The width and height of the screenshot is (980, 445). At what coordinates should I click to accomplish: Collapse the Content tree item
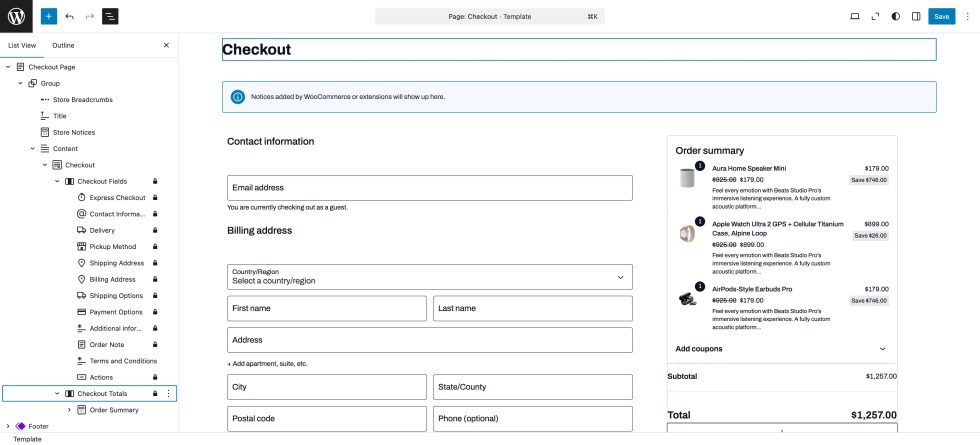click(x=32, y=149)
